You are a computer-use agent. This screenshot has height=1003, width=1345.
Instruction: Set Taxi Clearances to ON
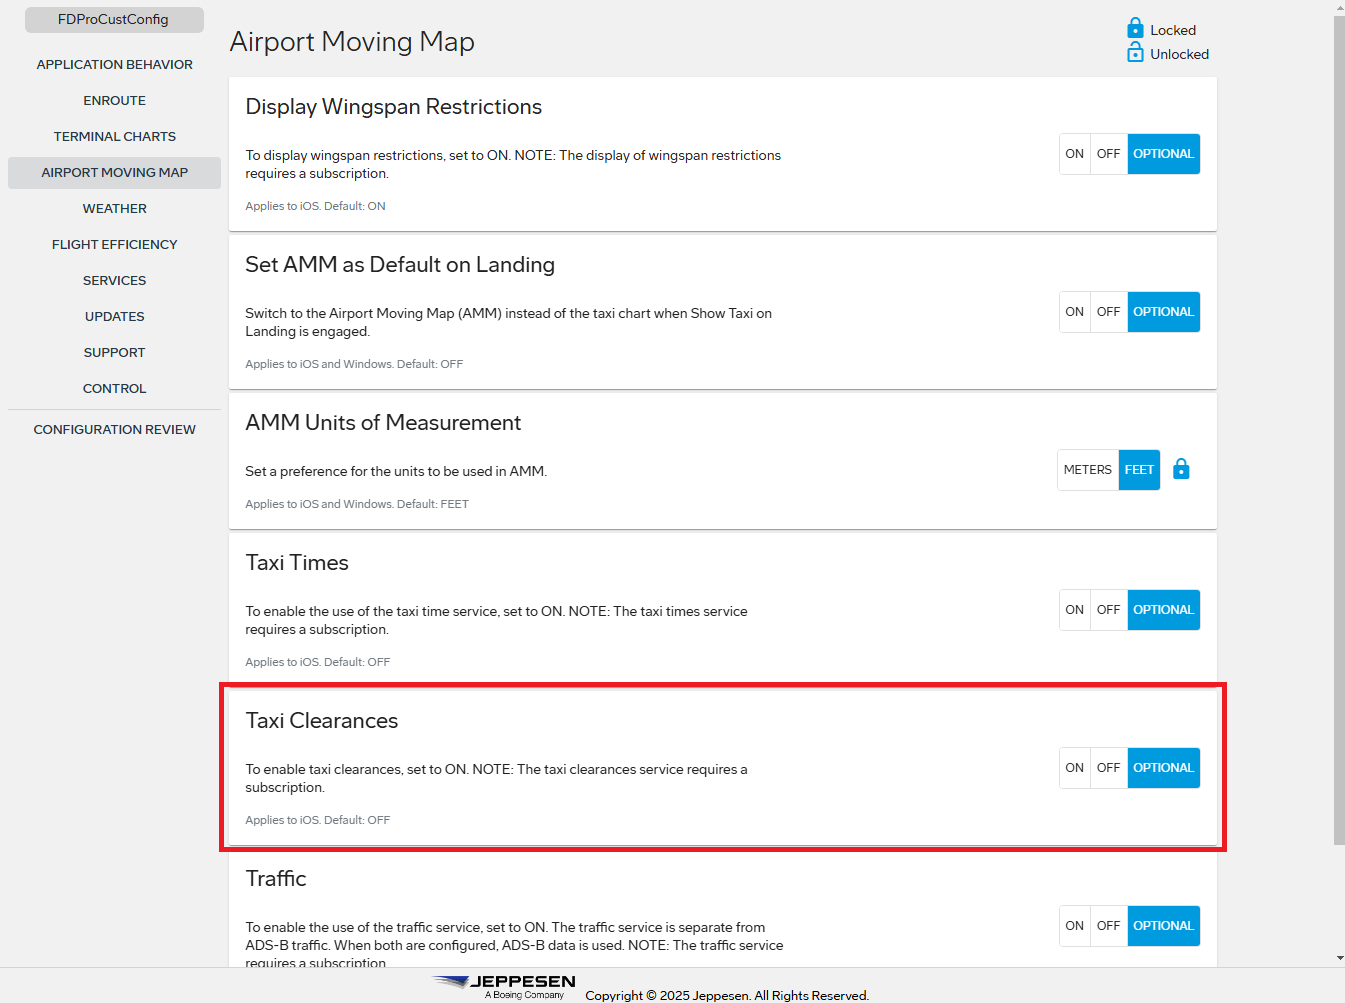1074,768
